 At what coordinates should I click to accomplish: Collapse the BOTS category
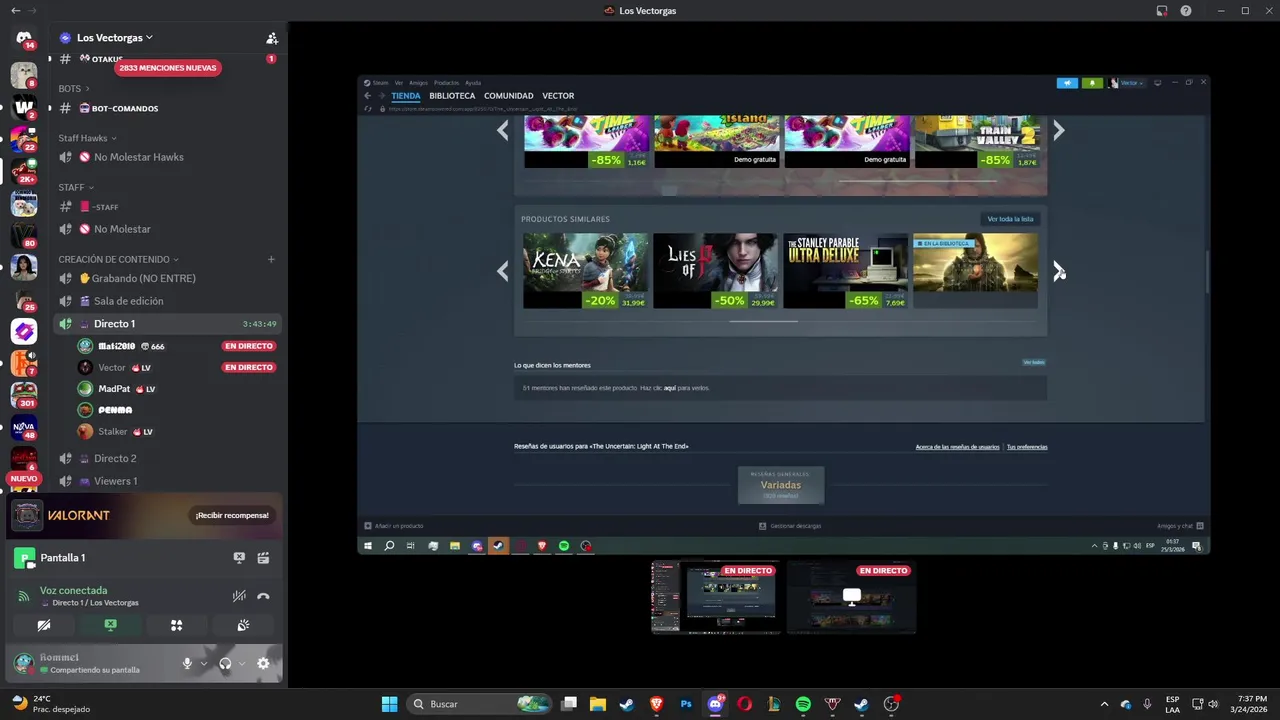(74, 89)
